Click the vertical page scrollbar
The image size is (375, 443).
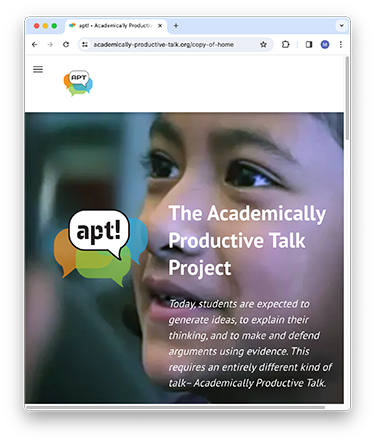[347, 99]
